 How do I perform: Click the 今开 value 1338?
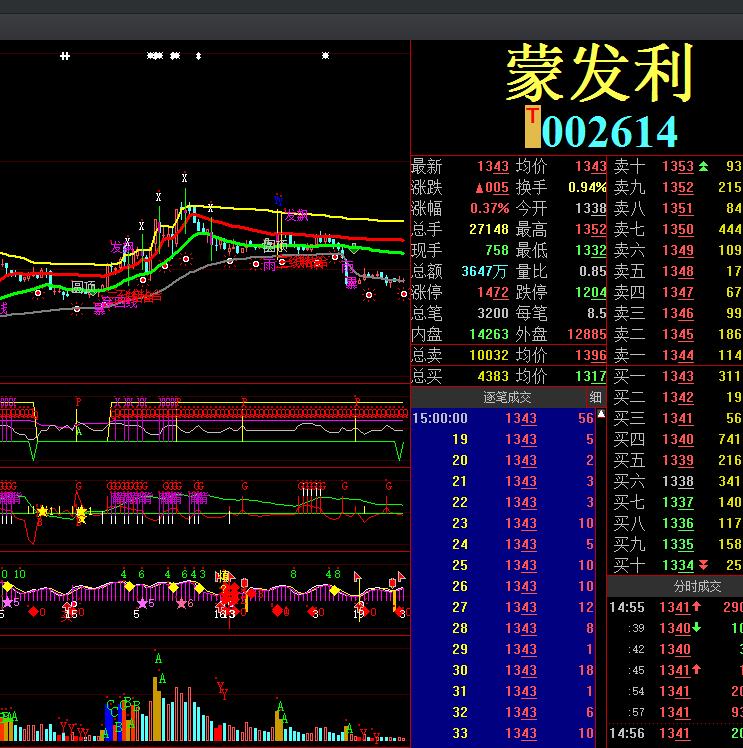590,208
